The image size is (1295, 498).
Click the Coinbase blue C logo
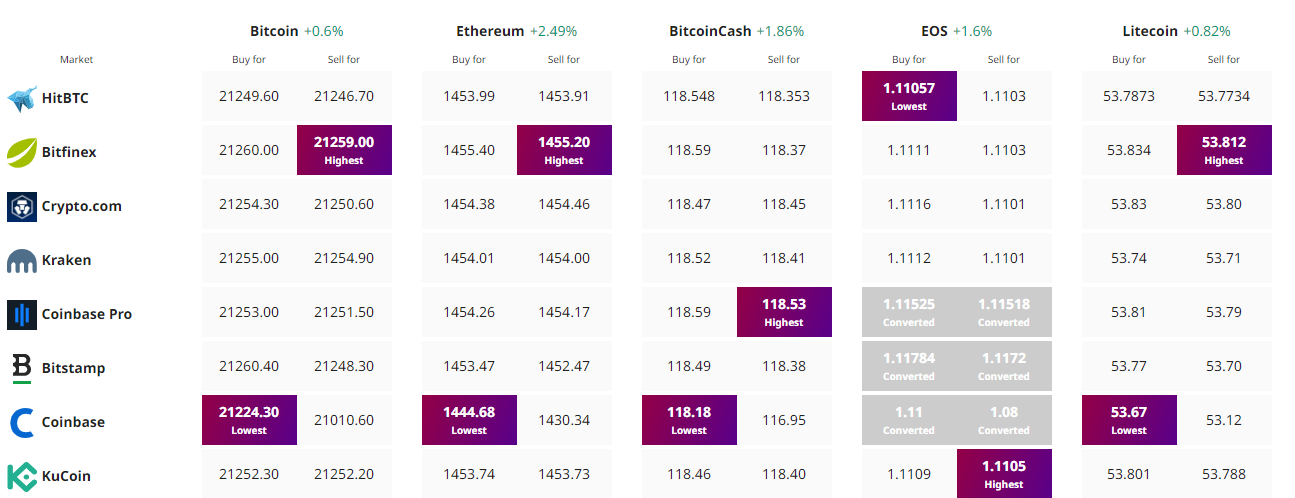[22, 422]
